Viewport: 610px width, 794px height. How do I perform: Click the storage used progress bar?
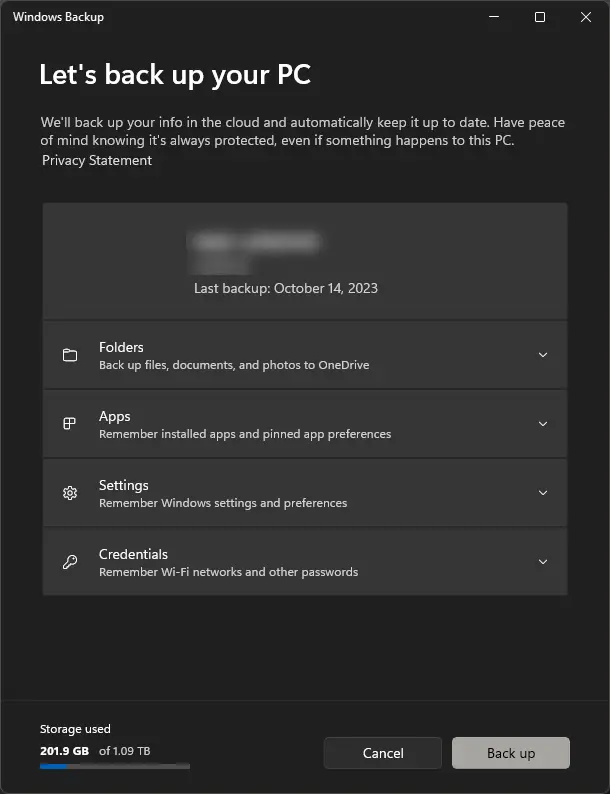pyautogui.click(x=115, y=767)
